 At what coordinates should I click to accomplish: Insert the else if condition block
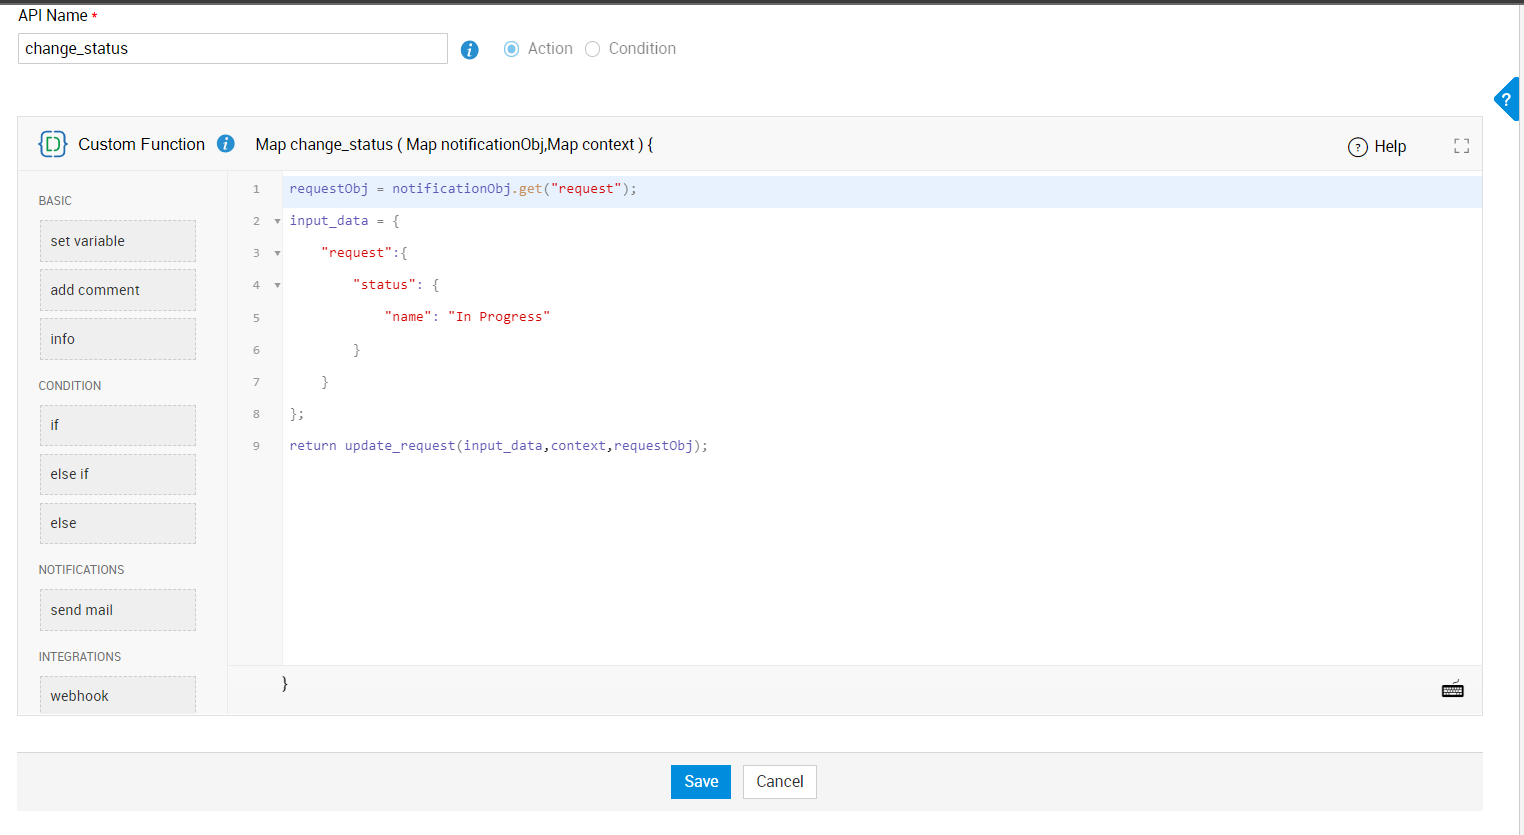tap(117, 474)
